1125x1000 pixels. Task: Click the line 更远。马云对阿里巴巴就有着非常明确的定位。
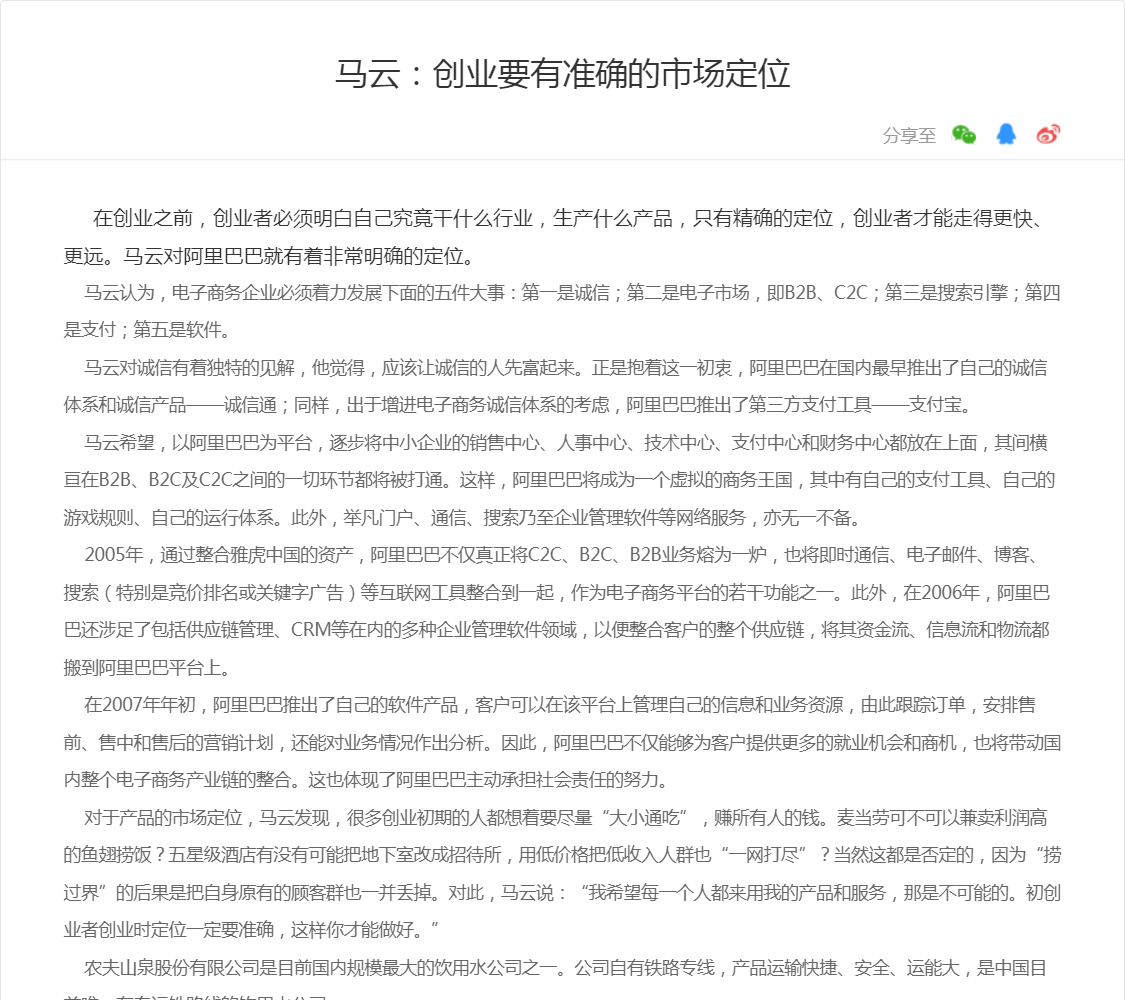268,256
